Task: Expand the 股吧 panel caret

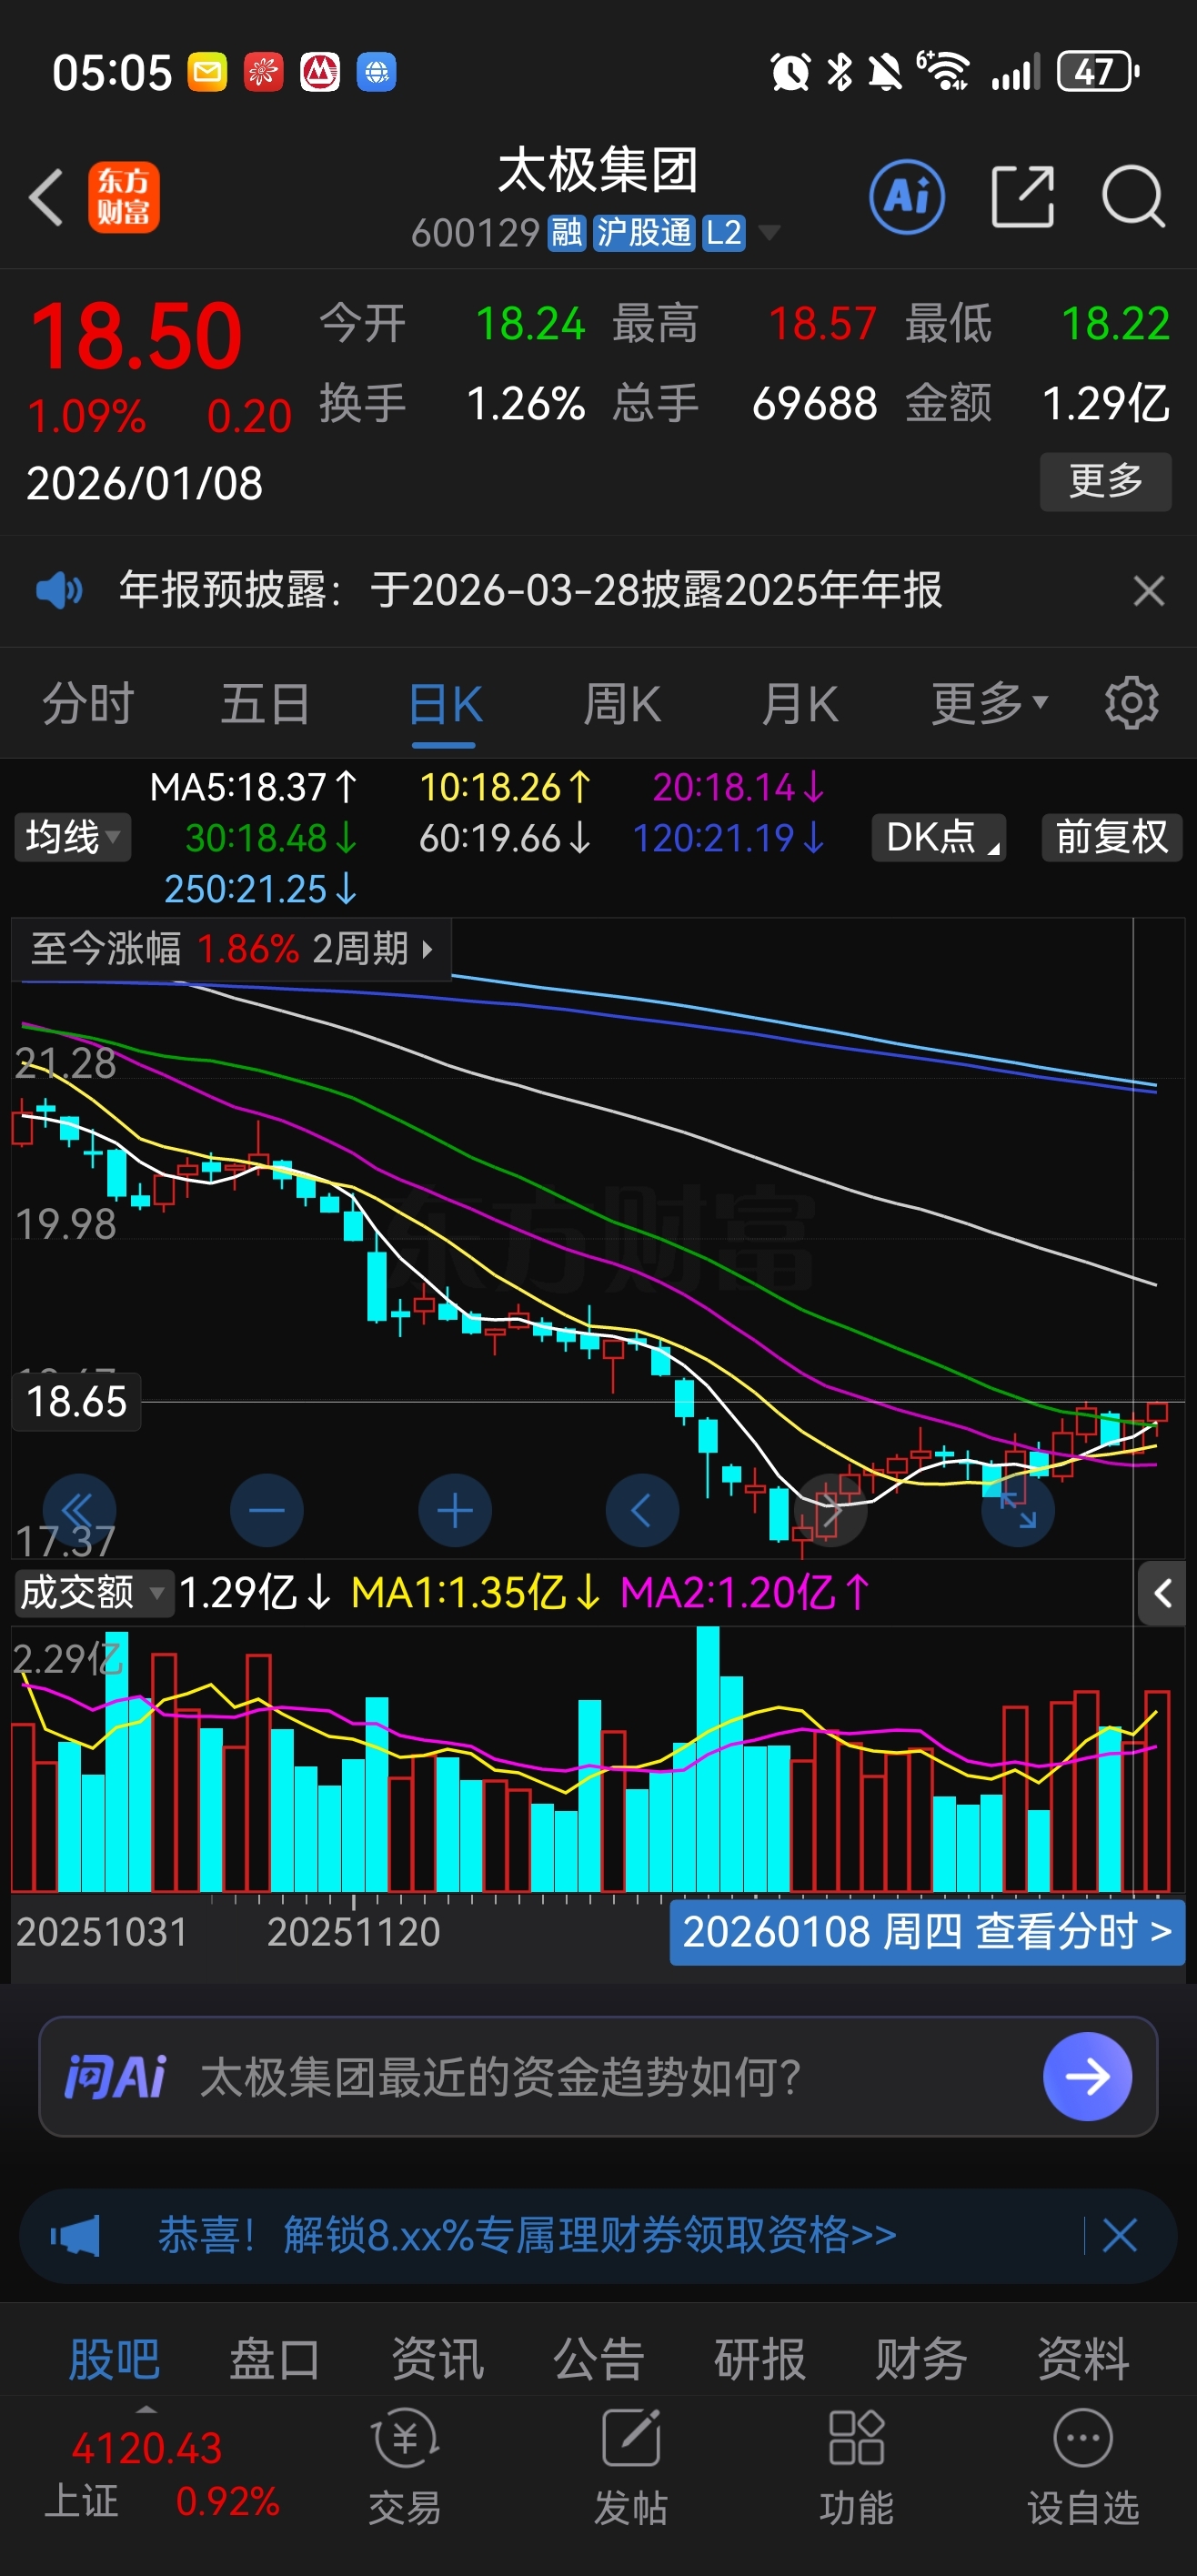Action: [x=146, y=2410]
